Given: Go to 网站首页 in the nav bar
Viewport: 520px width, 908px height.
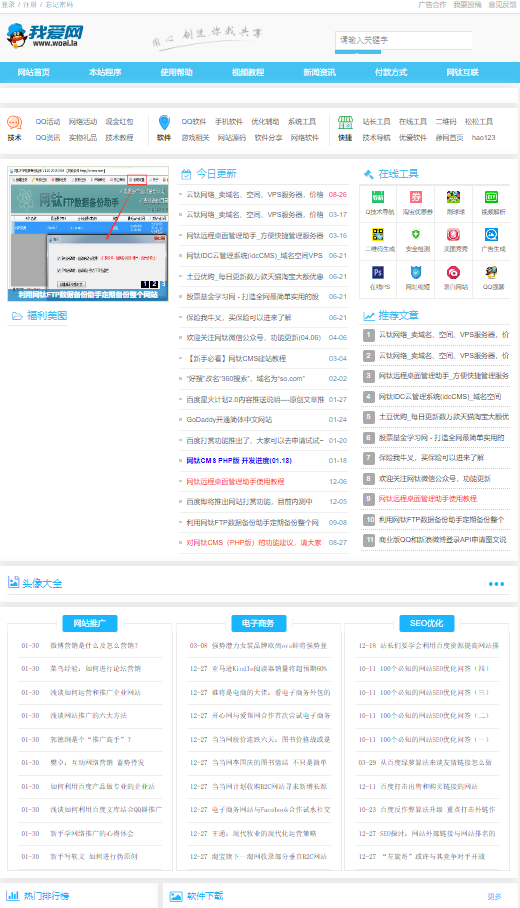Looking at the screenshot, I should tap(34, 72).
